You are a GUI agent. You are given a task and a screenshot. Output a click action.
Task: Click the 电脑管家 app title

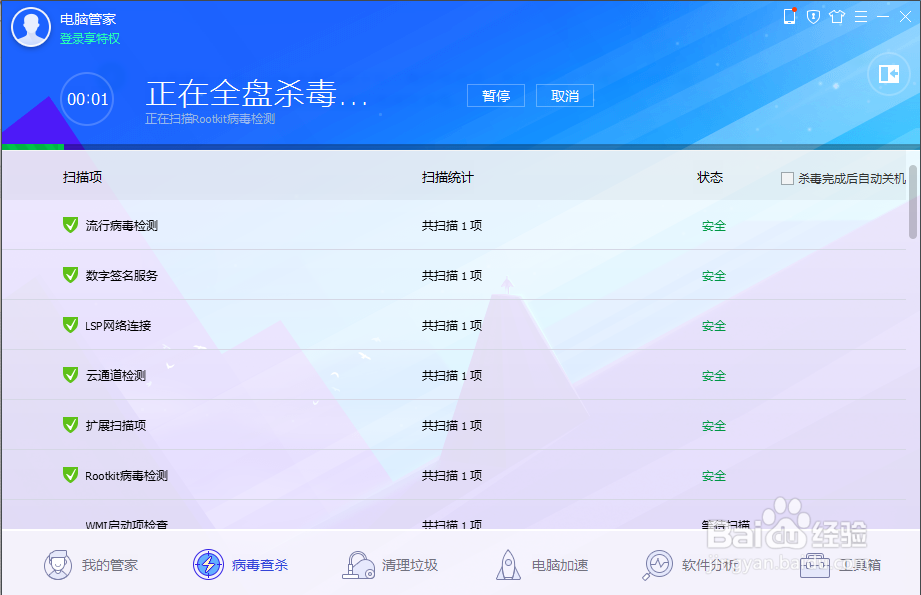(88, 19)
